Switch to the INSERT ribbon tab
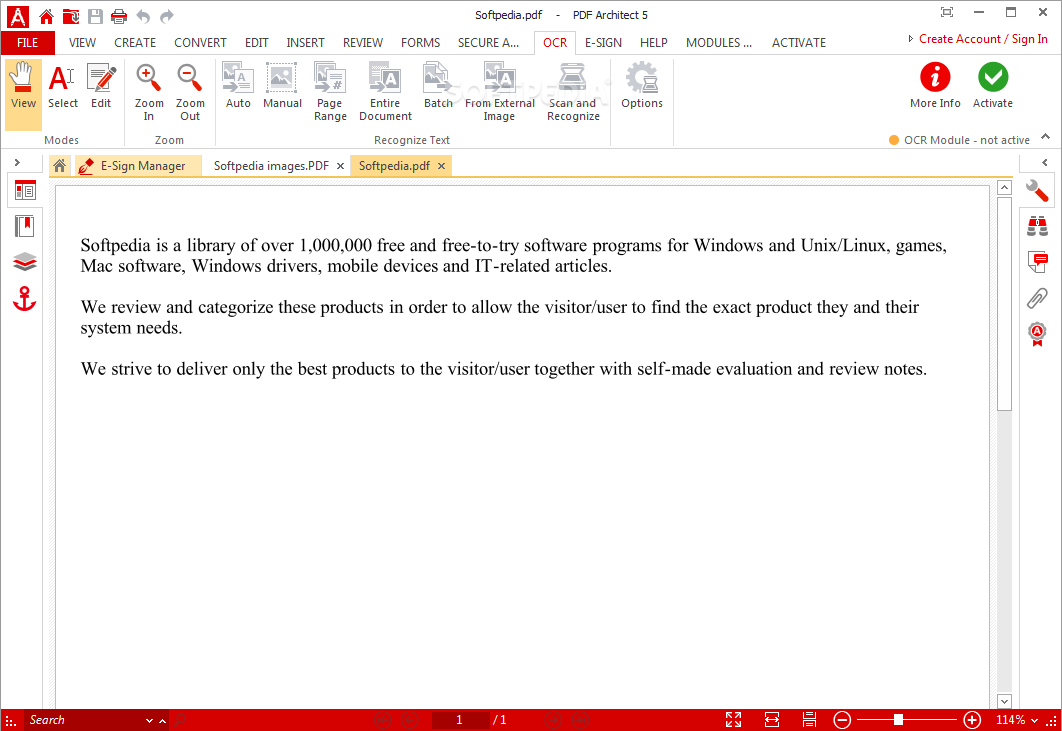The image size is (1062, 731). point(305,43)
